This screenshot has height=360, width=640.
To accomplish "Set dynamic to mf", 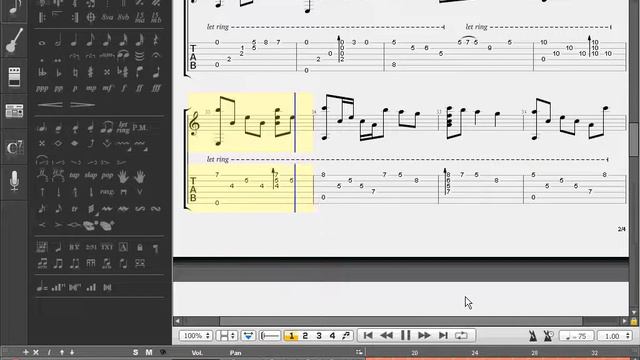I will [x=107, y=88].
